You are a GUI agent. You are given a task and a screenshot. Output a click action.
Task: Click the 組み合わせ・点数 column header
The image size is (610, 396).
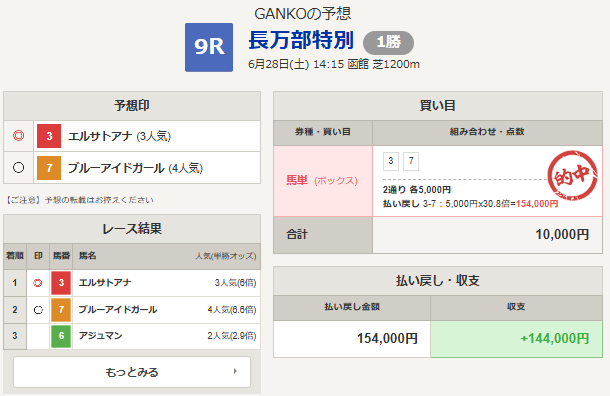click(487, 132)
